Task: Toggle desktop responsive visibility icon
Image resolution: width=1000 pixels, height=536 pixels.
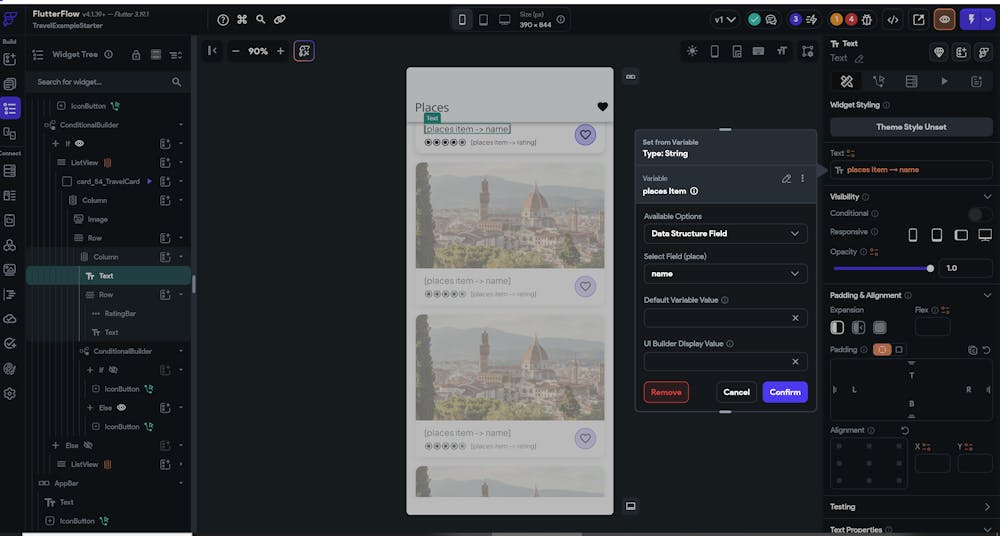Action: [x=985, y=235]
